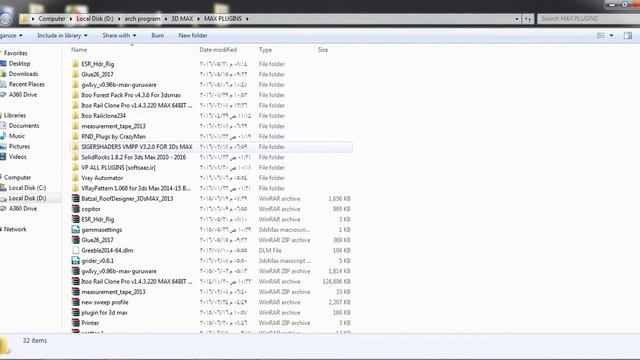This screenshot has height=360, width=640.
Task: Select SolidRocks 1.8.2 folder icon
Action: (76, 157)
